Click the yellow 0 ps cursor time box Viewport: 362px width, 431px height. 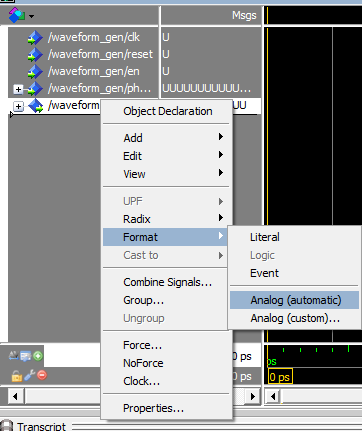[x=280, y=377]
